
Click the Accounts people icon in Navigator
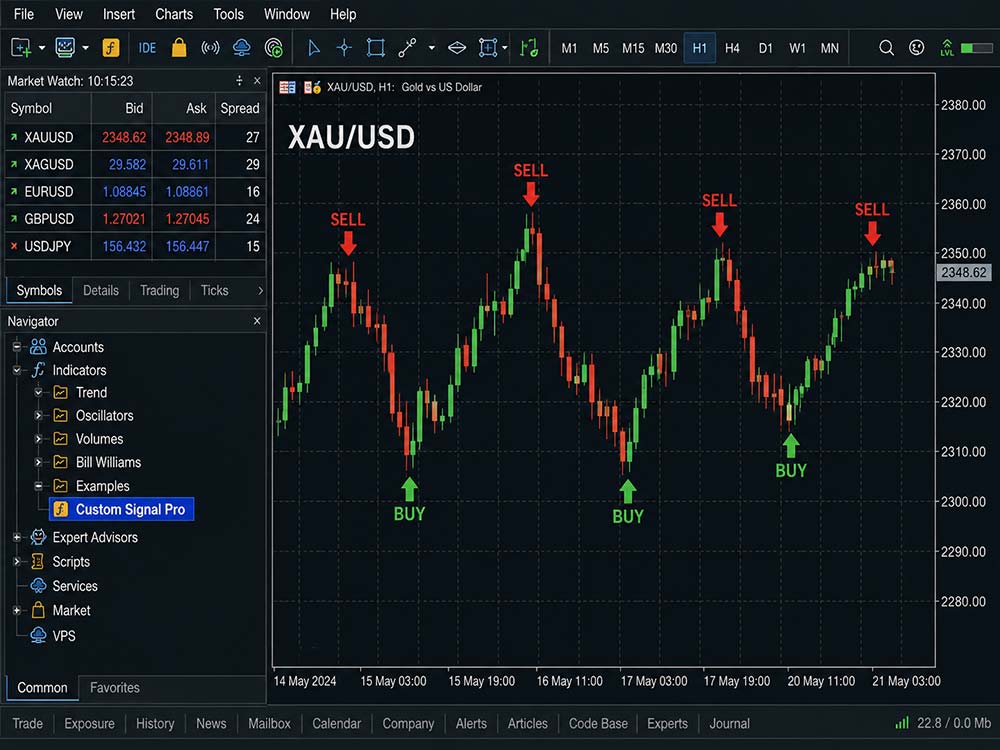pos(38,346)
